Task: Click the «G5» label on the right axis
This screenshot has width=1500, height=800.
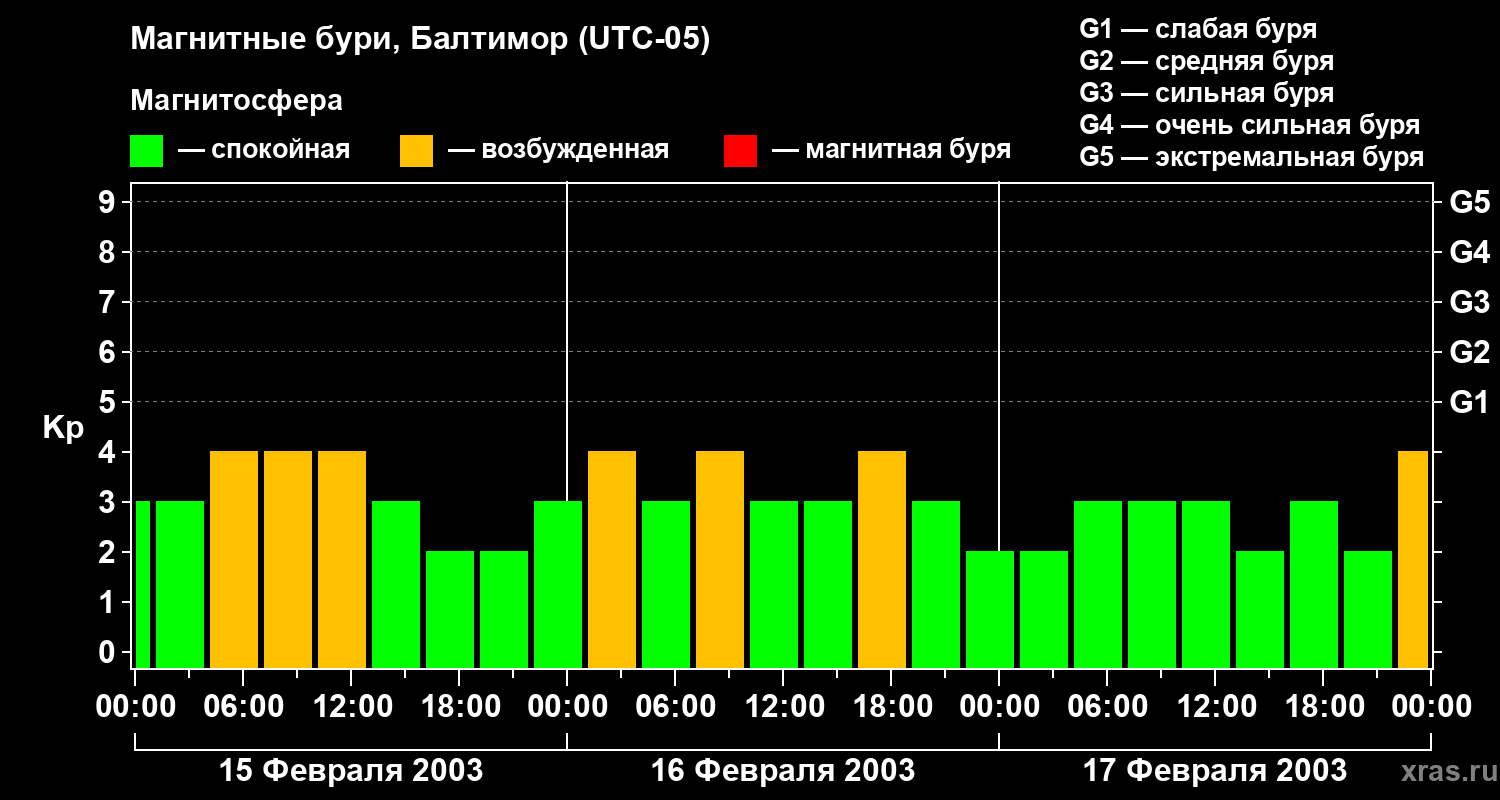Action: (1469, 202)
